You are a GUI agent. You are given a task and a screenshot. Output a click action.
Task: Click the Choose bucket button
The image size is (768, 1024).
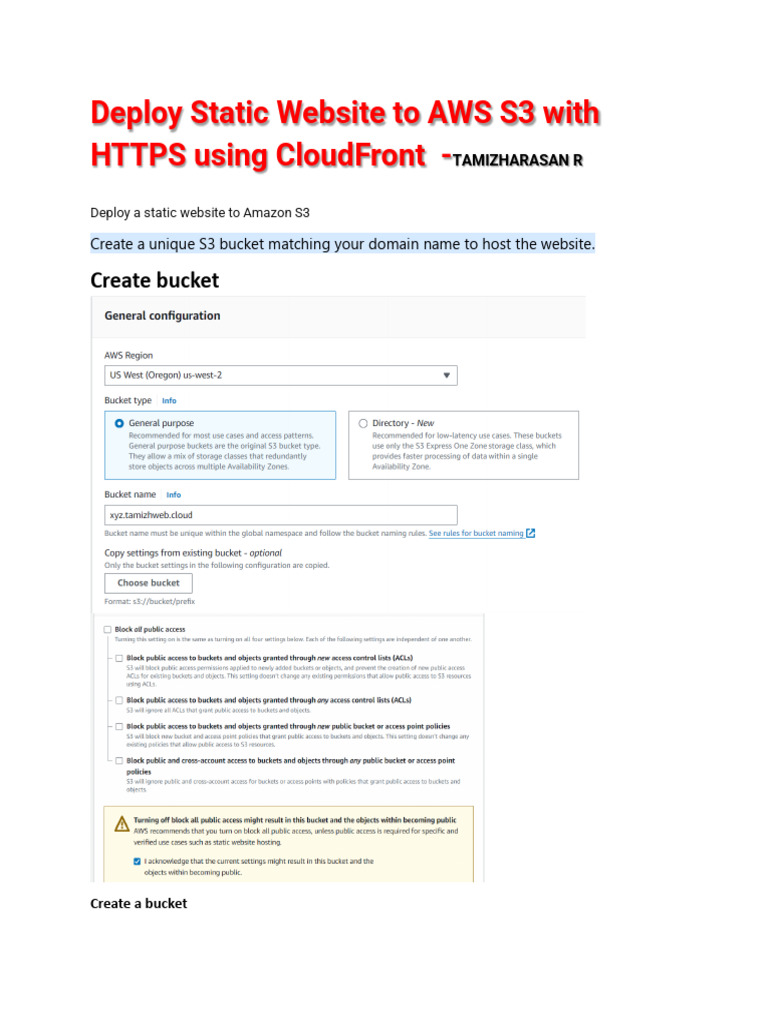pyautogui.click(x=148, y=583)
